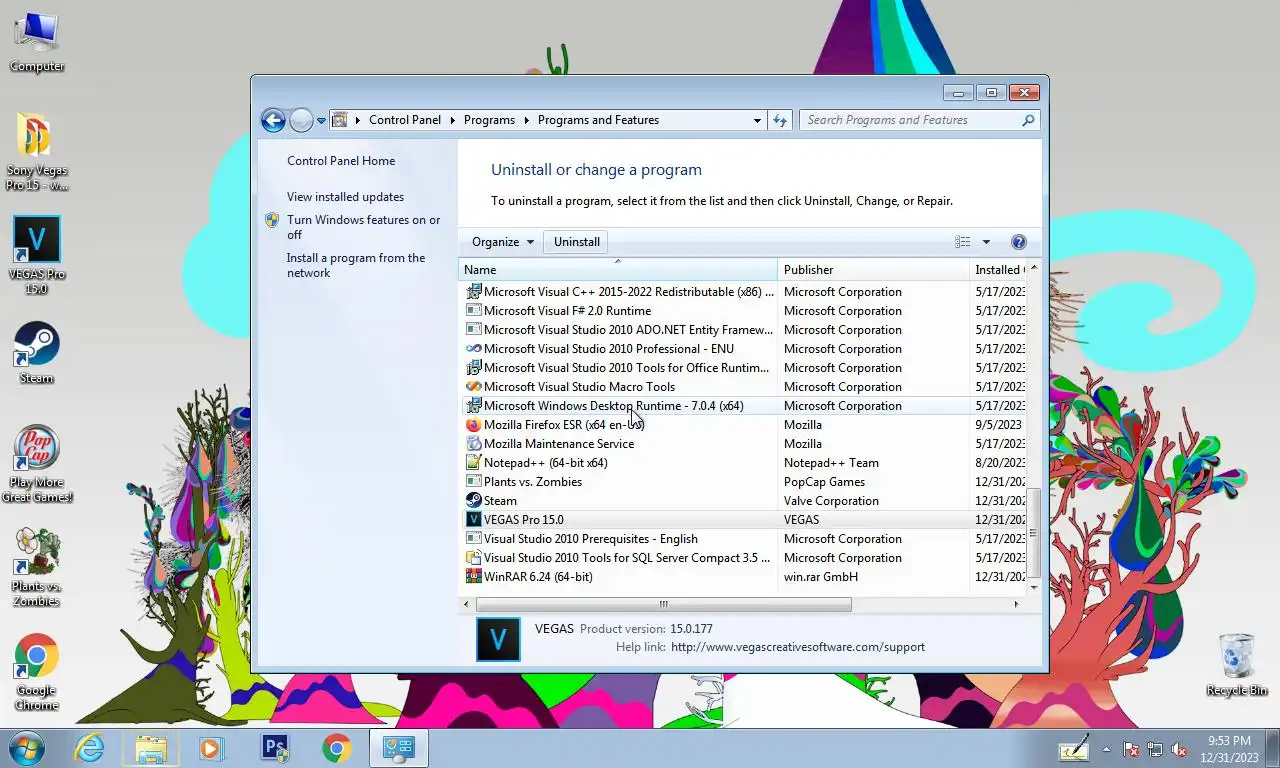Select the Google Chrome desktop shortcut
The image size is (1280, 768).
click(36, 672)
